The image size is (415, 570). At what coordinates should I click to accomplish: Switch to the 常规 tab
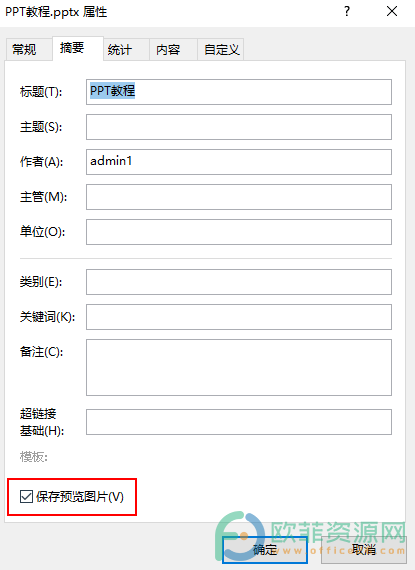tap(24, 49)
